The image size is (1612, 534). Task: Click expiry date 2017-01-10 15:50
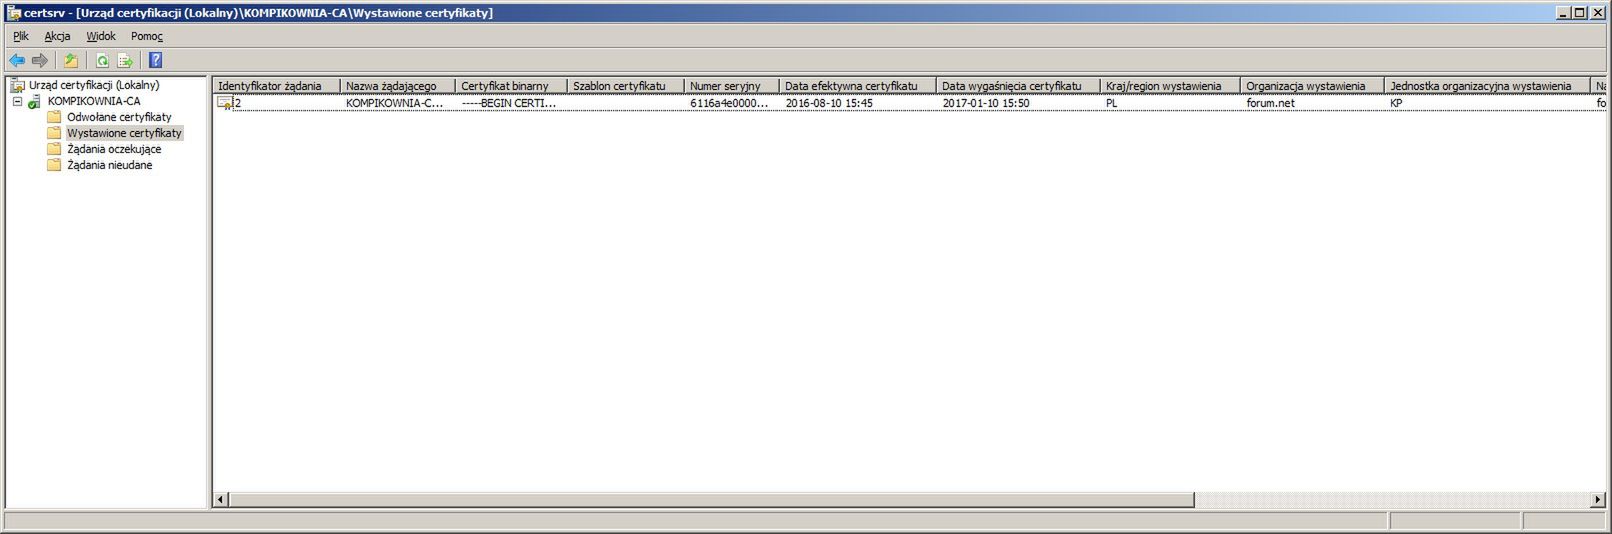pyautogui.click(x=986, y=103)
